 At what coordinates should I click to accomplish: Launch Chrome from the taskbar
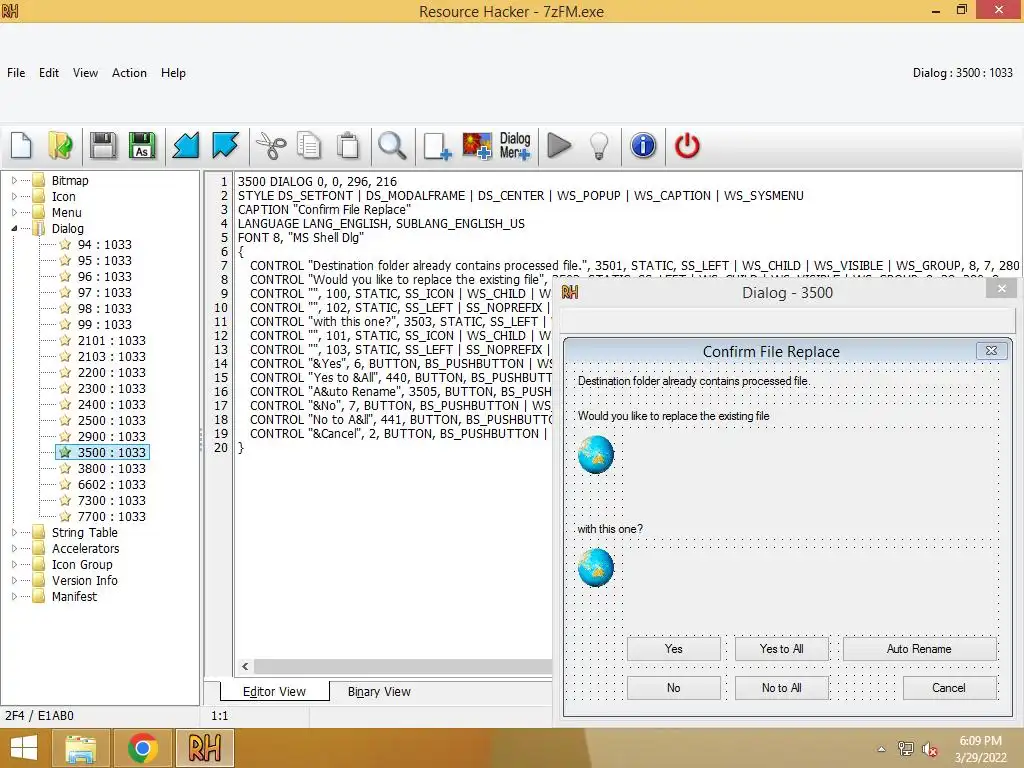(142, 748)
